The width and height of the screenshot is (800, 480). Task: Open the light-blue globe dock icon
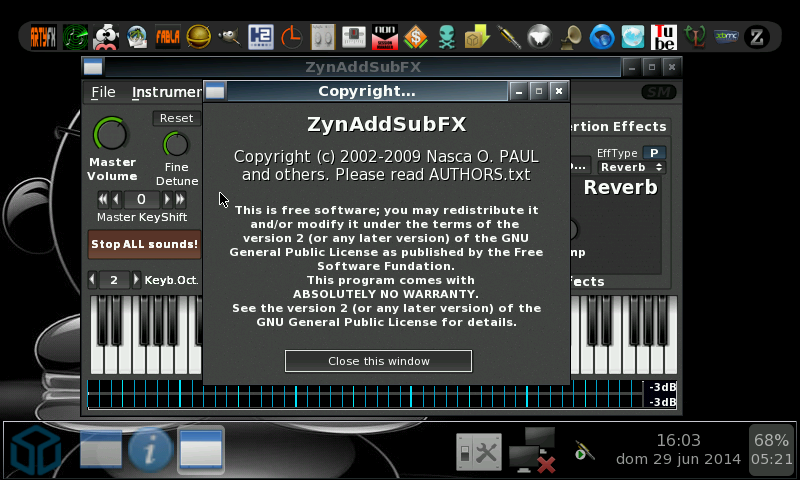pos(633,37)
